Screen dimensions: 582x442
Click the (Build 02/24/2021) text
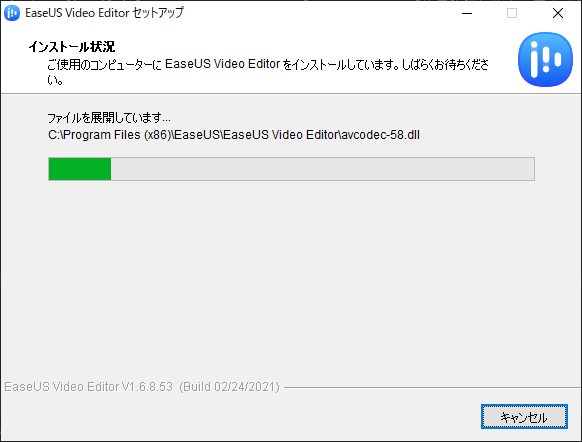[x=229, y=387]
